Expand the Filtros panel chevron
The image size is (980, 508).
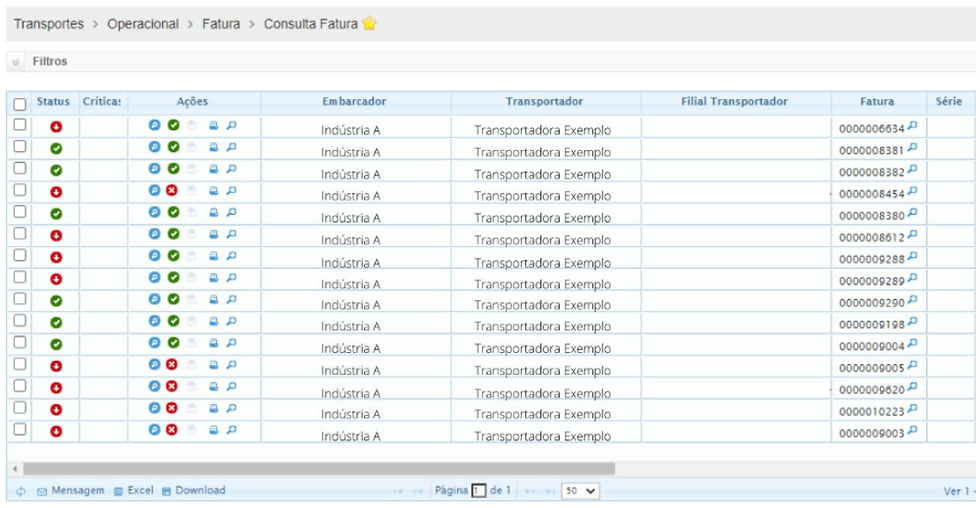tap(16, 62)
